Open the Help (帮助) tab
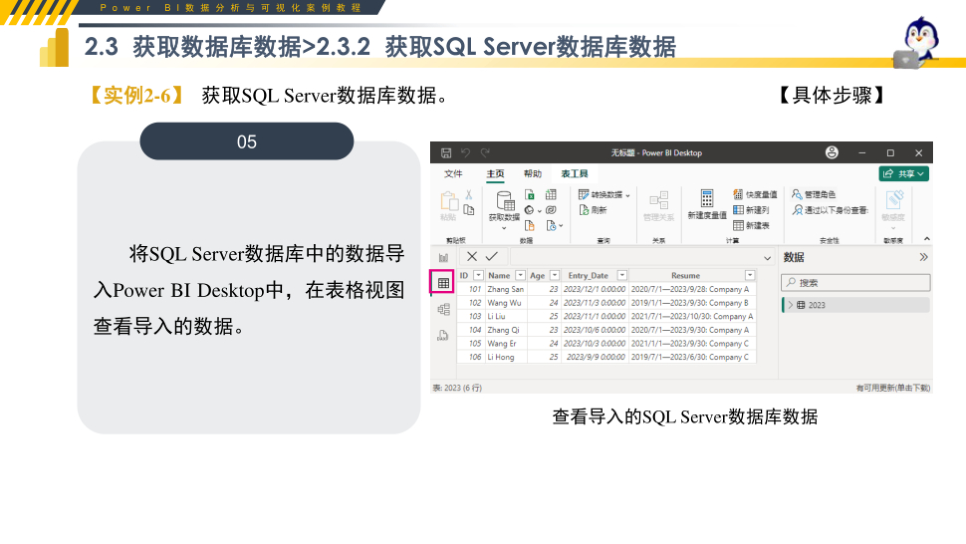This screenshot has width=966, height=544. click(x=533, y=174)
